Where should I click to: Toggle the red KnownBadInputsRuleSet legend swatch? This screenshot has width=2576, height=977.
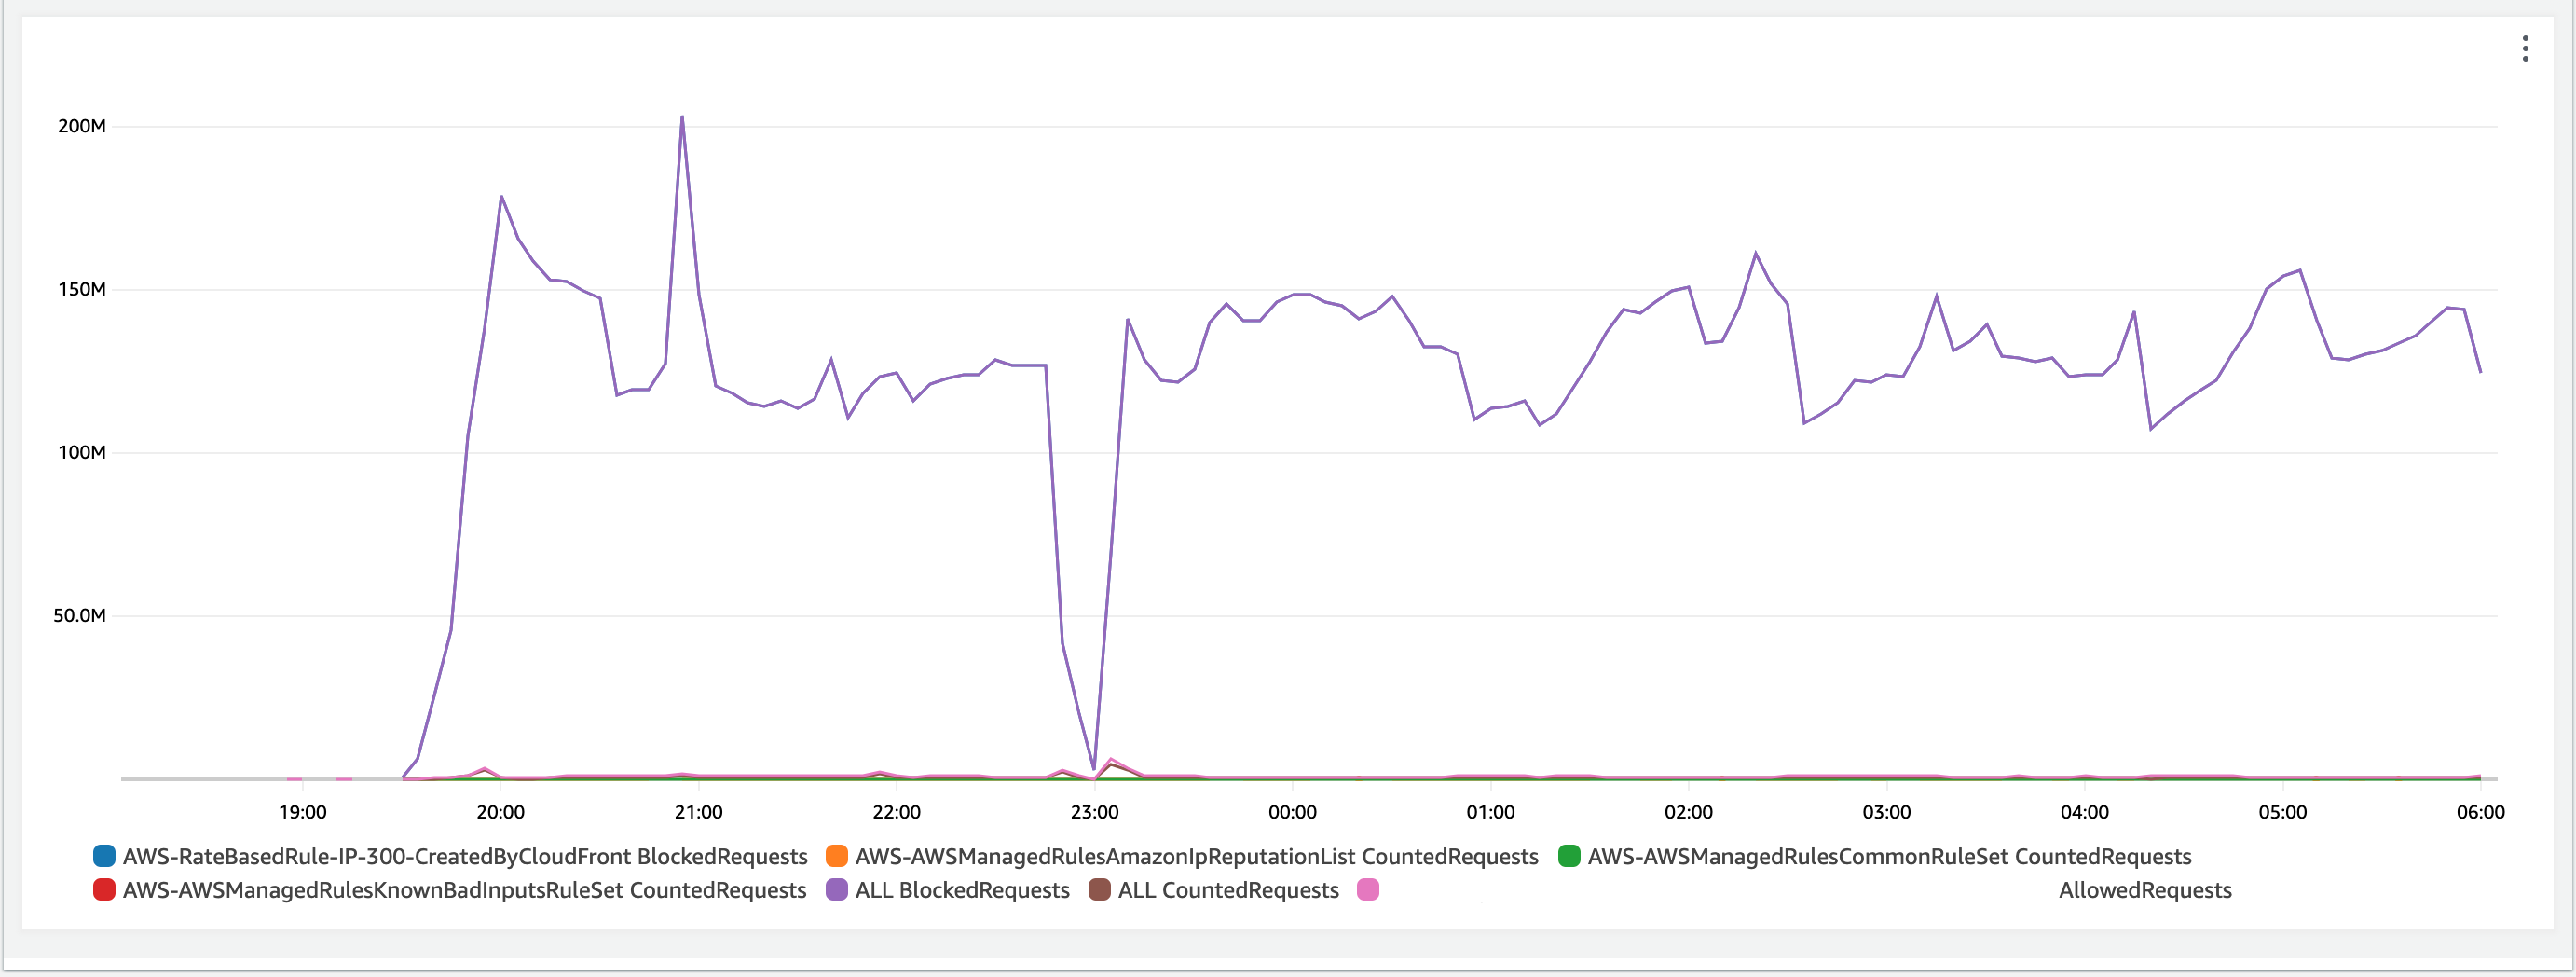(x=104, y=890)
